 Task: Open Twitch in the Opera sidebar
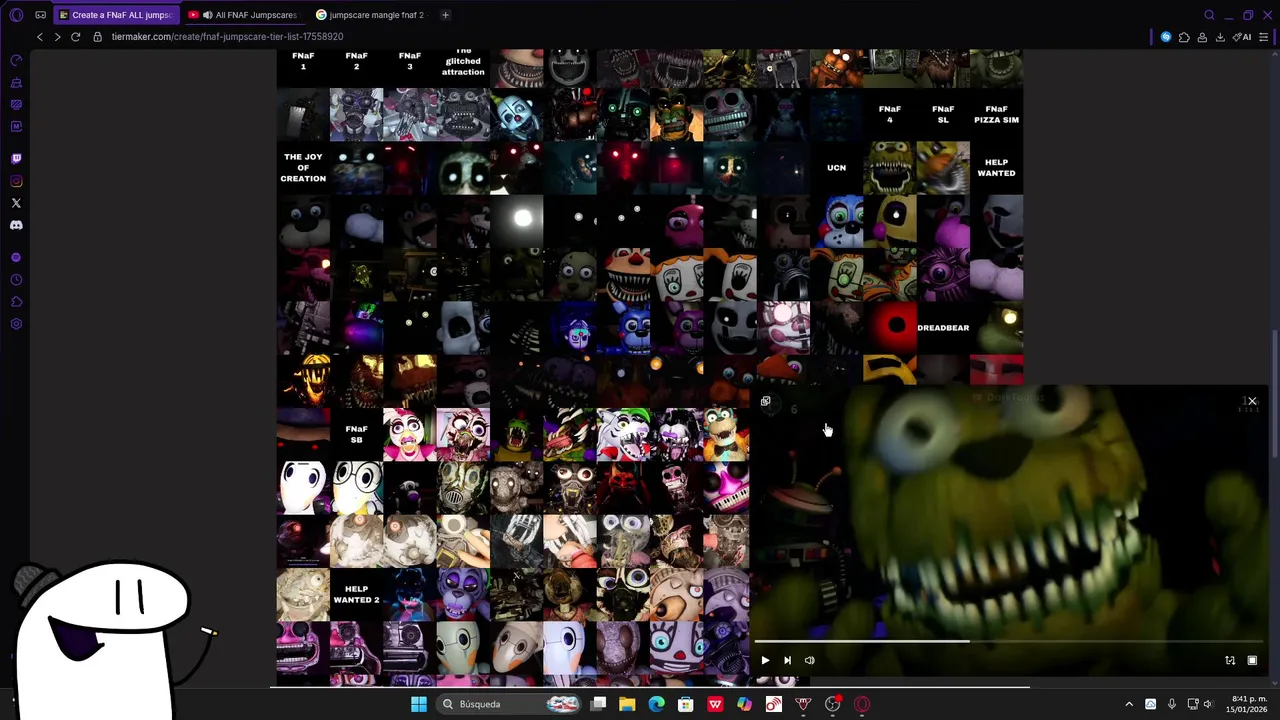coord(16,158)
